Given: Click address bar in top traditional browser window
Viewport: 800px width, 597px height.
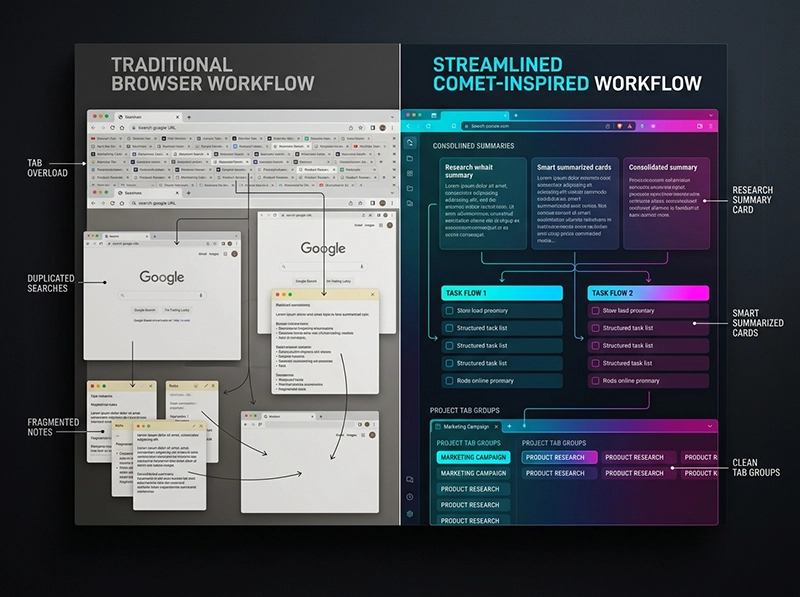Looking at the screenshot, I should [247, 128].
